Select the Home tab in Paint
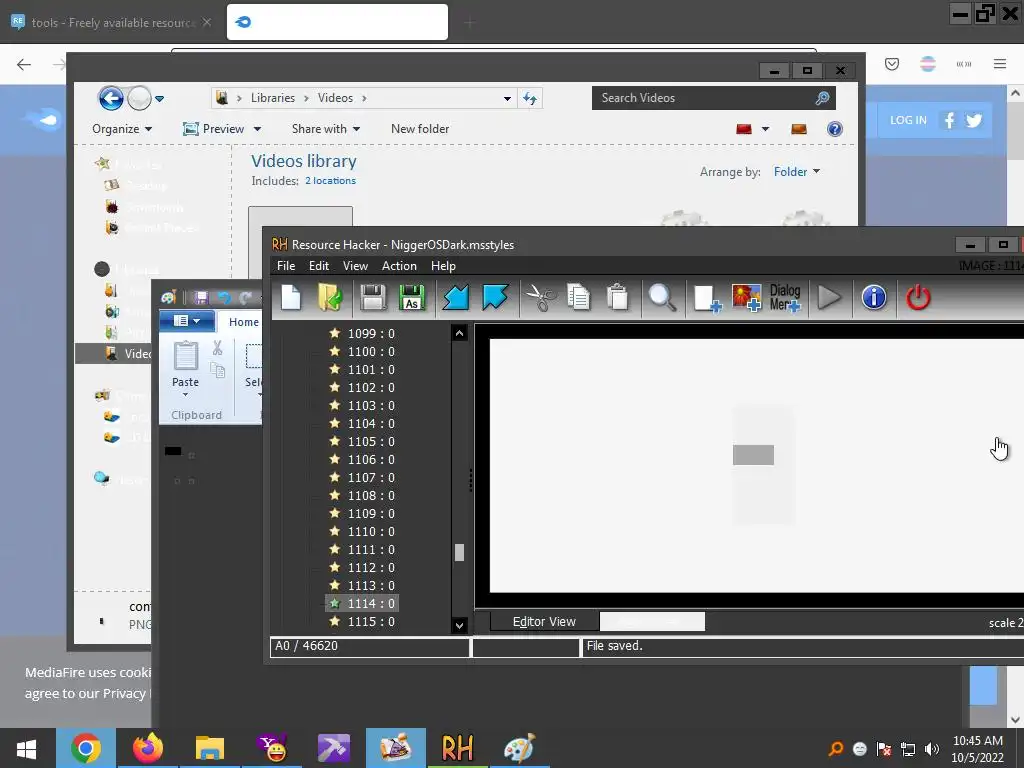Viewport: 1024px width, 768px height. click(244, 322)
